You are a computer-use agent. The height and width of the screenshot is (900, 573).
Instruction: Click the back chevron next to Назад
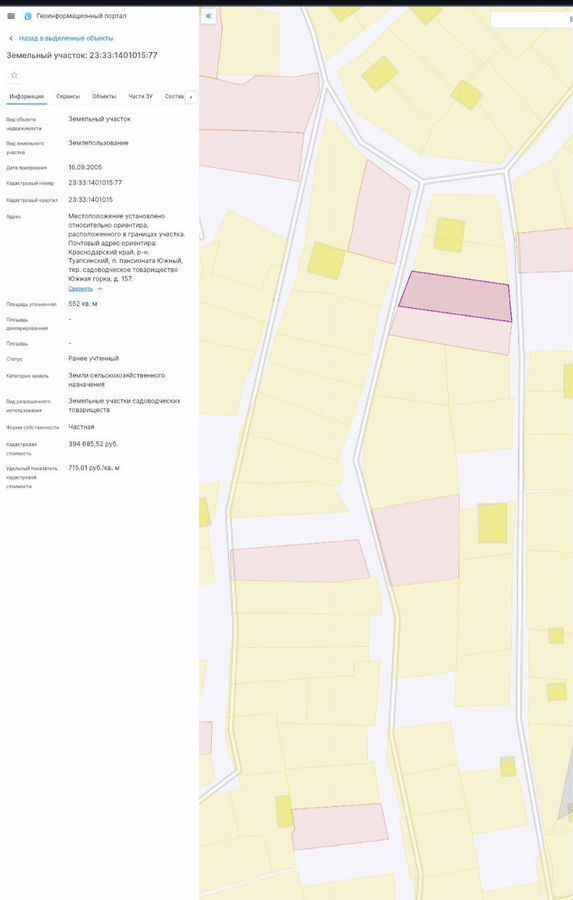(11, 38)
